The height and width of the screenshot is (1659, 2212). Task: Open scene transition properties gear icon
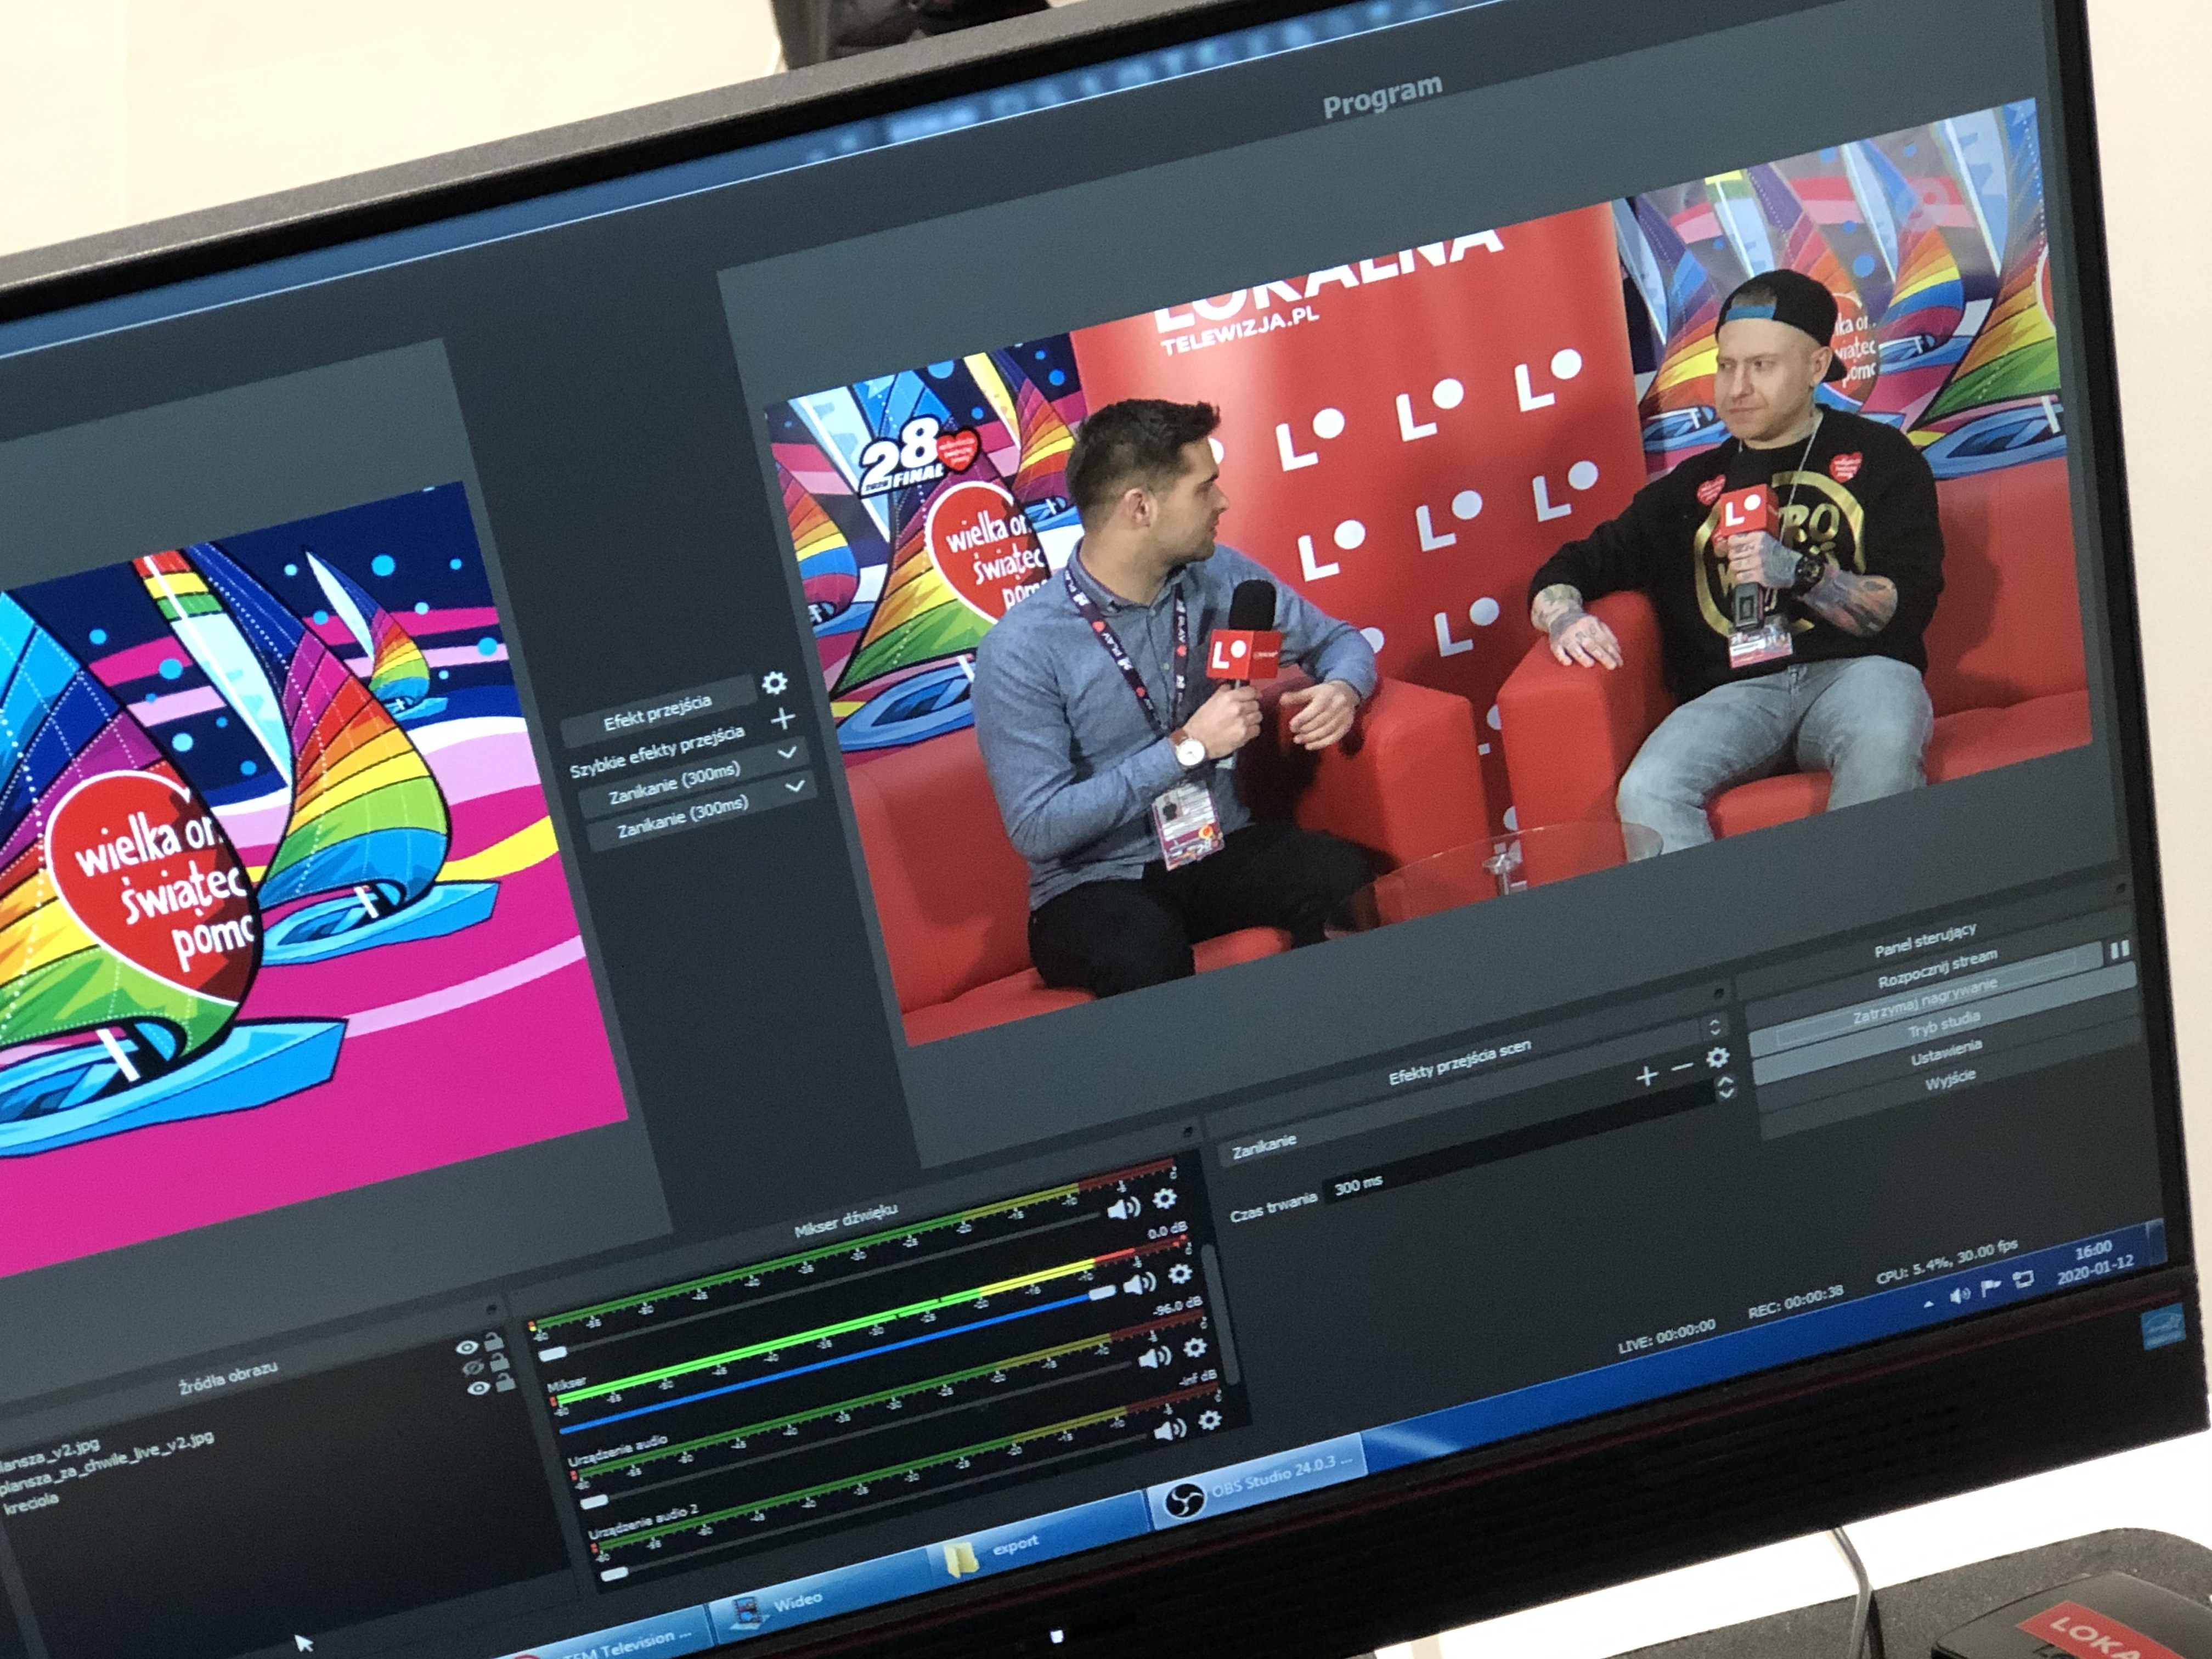(1717, 1057)
